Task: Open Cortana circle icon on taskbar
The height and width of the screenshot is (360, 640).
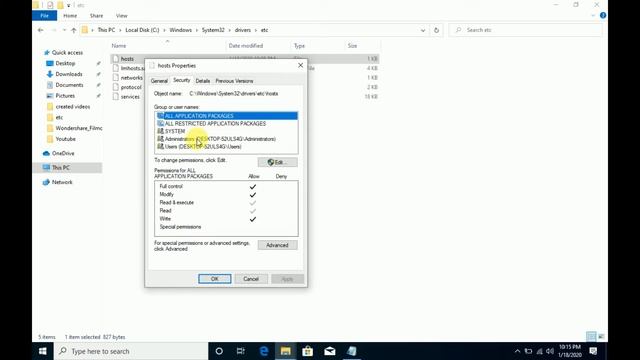Action: 219,351
